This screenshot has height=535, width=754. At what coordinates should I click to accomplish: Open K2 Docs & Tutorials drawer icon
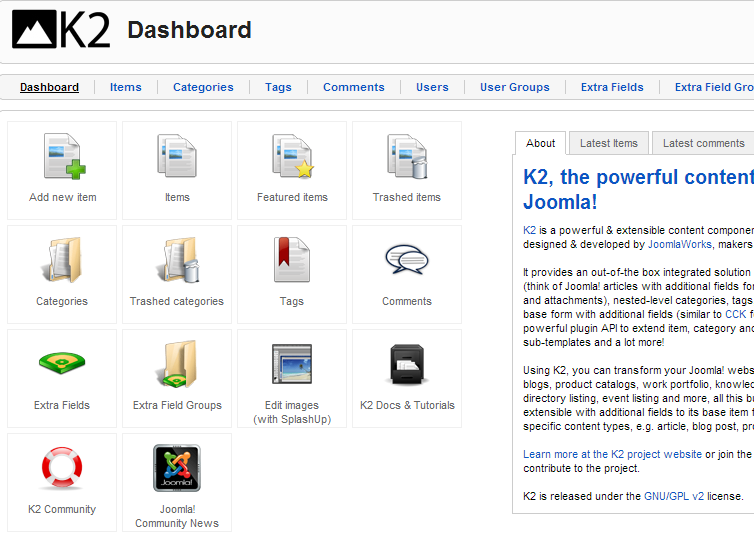[x=407, y=364]
